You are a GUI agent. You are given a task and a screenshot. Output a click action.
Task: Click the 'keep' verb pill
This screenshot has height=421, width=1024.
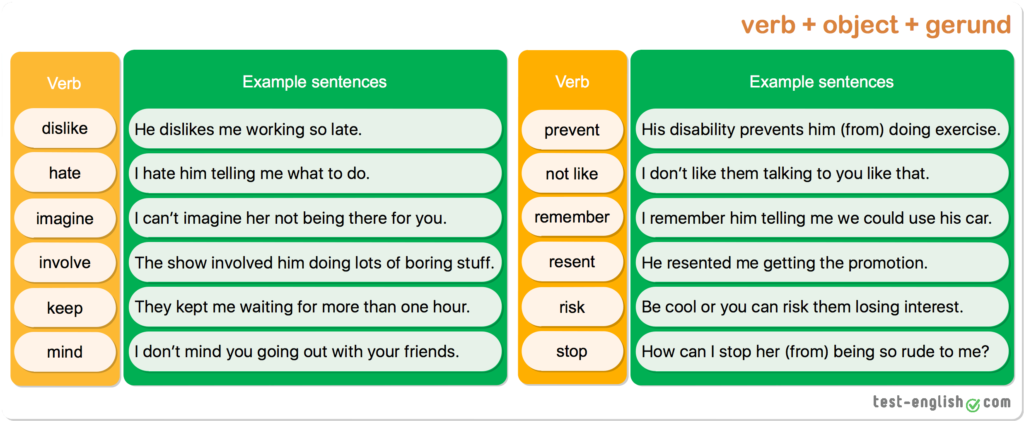[x=65, y=307]
